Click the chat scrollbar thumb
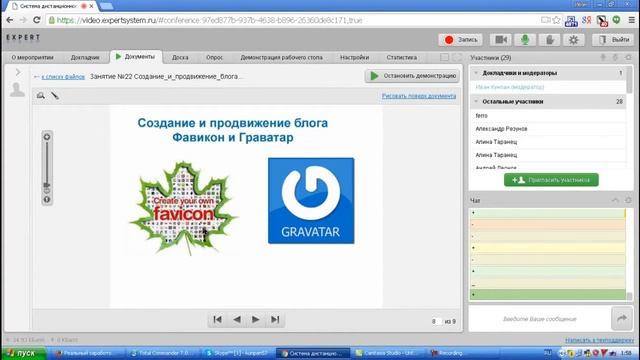This screenshot has width=640, height=360. [629, 296]
